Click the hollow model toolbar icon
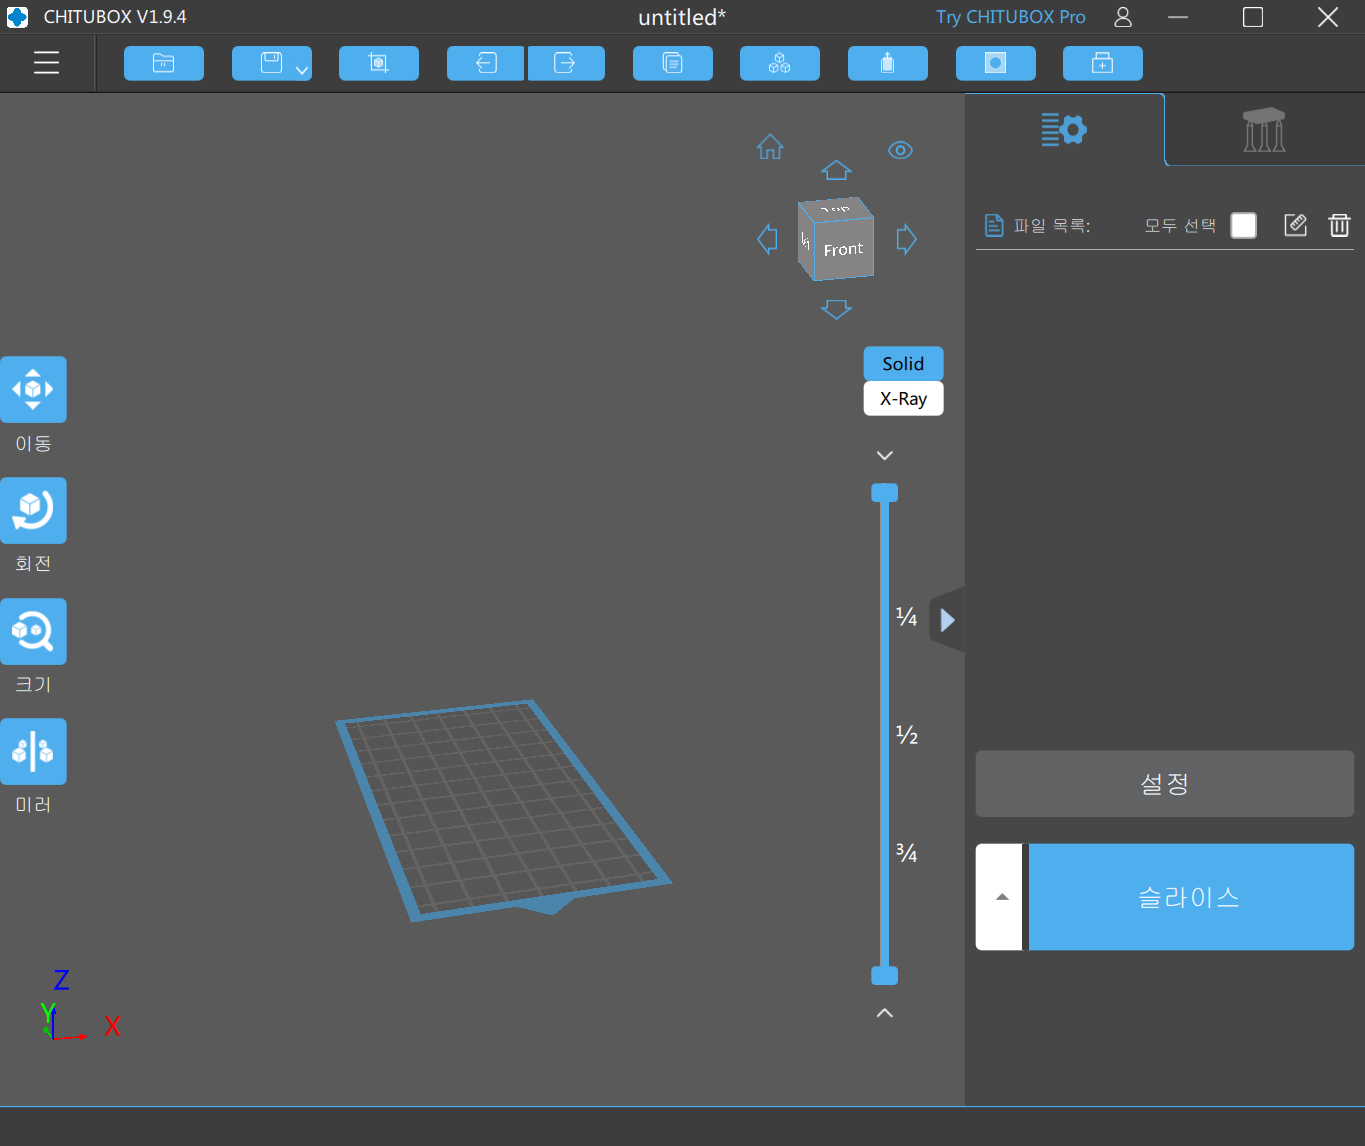The width and height of the screenshot is (1365, 1146). point(888,63)
